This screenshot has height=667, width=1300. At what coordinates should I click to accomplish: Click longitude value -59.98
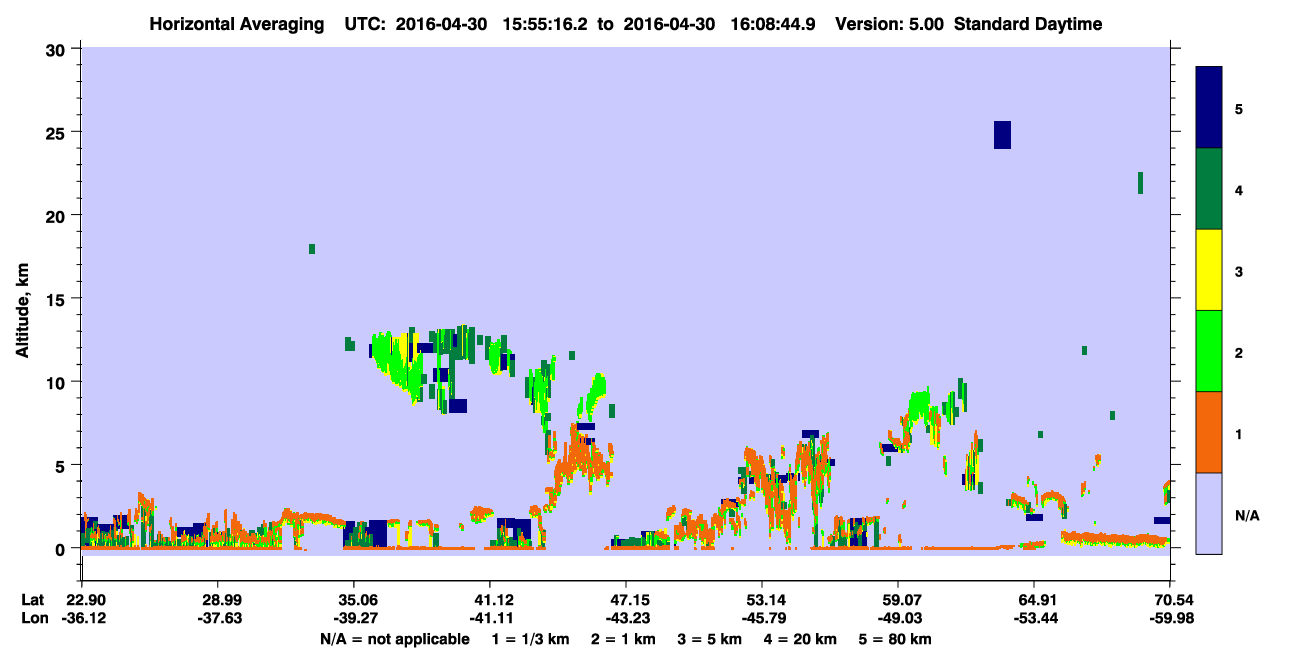coord(1170,618)
